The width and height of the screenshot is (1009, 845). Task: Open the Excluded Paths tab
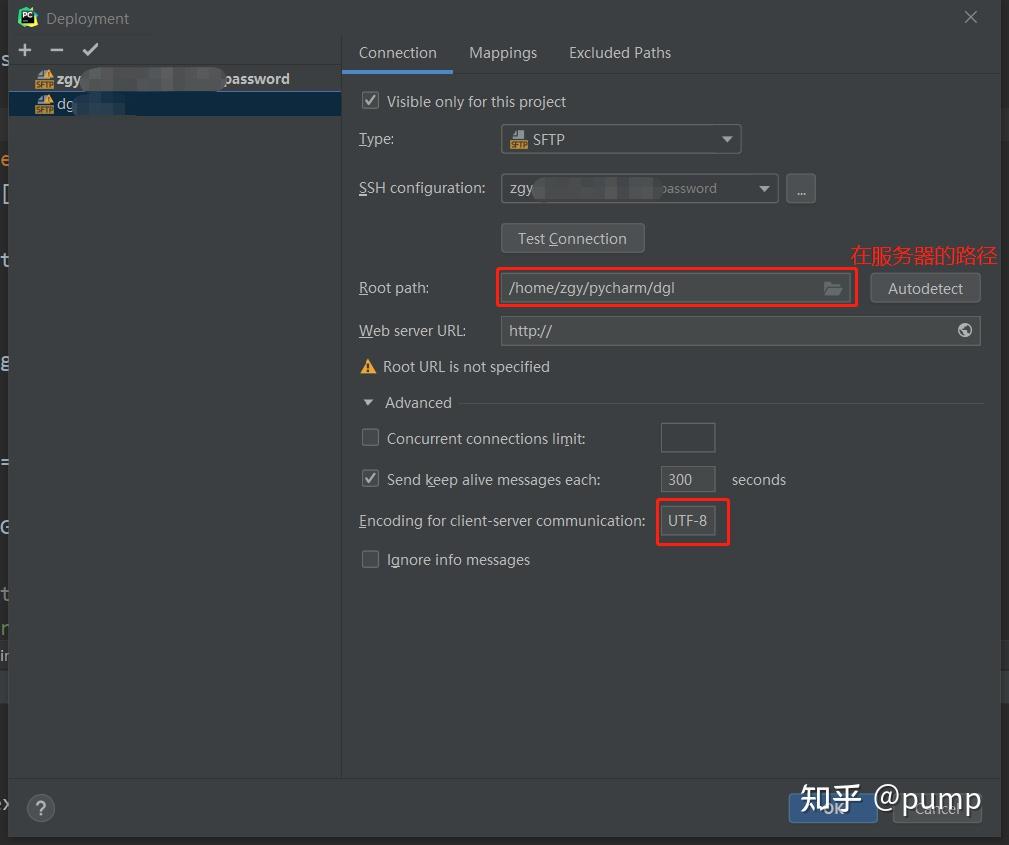(619, 52)
